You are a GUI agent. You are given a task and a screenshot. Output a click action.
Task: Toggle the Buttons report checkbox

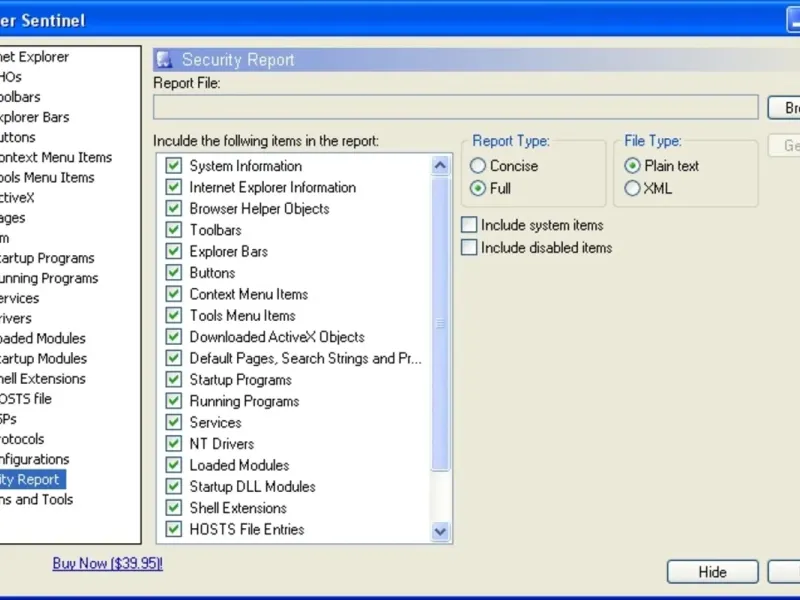click(173, 273)
